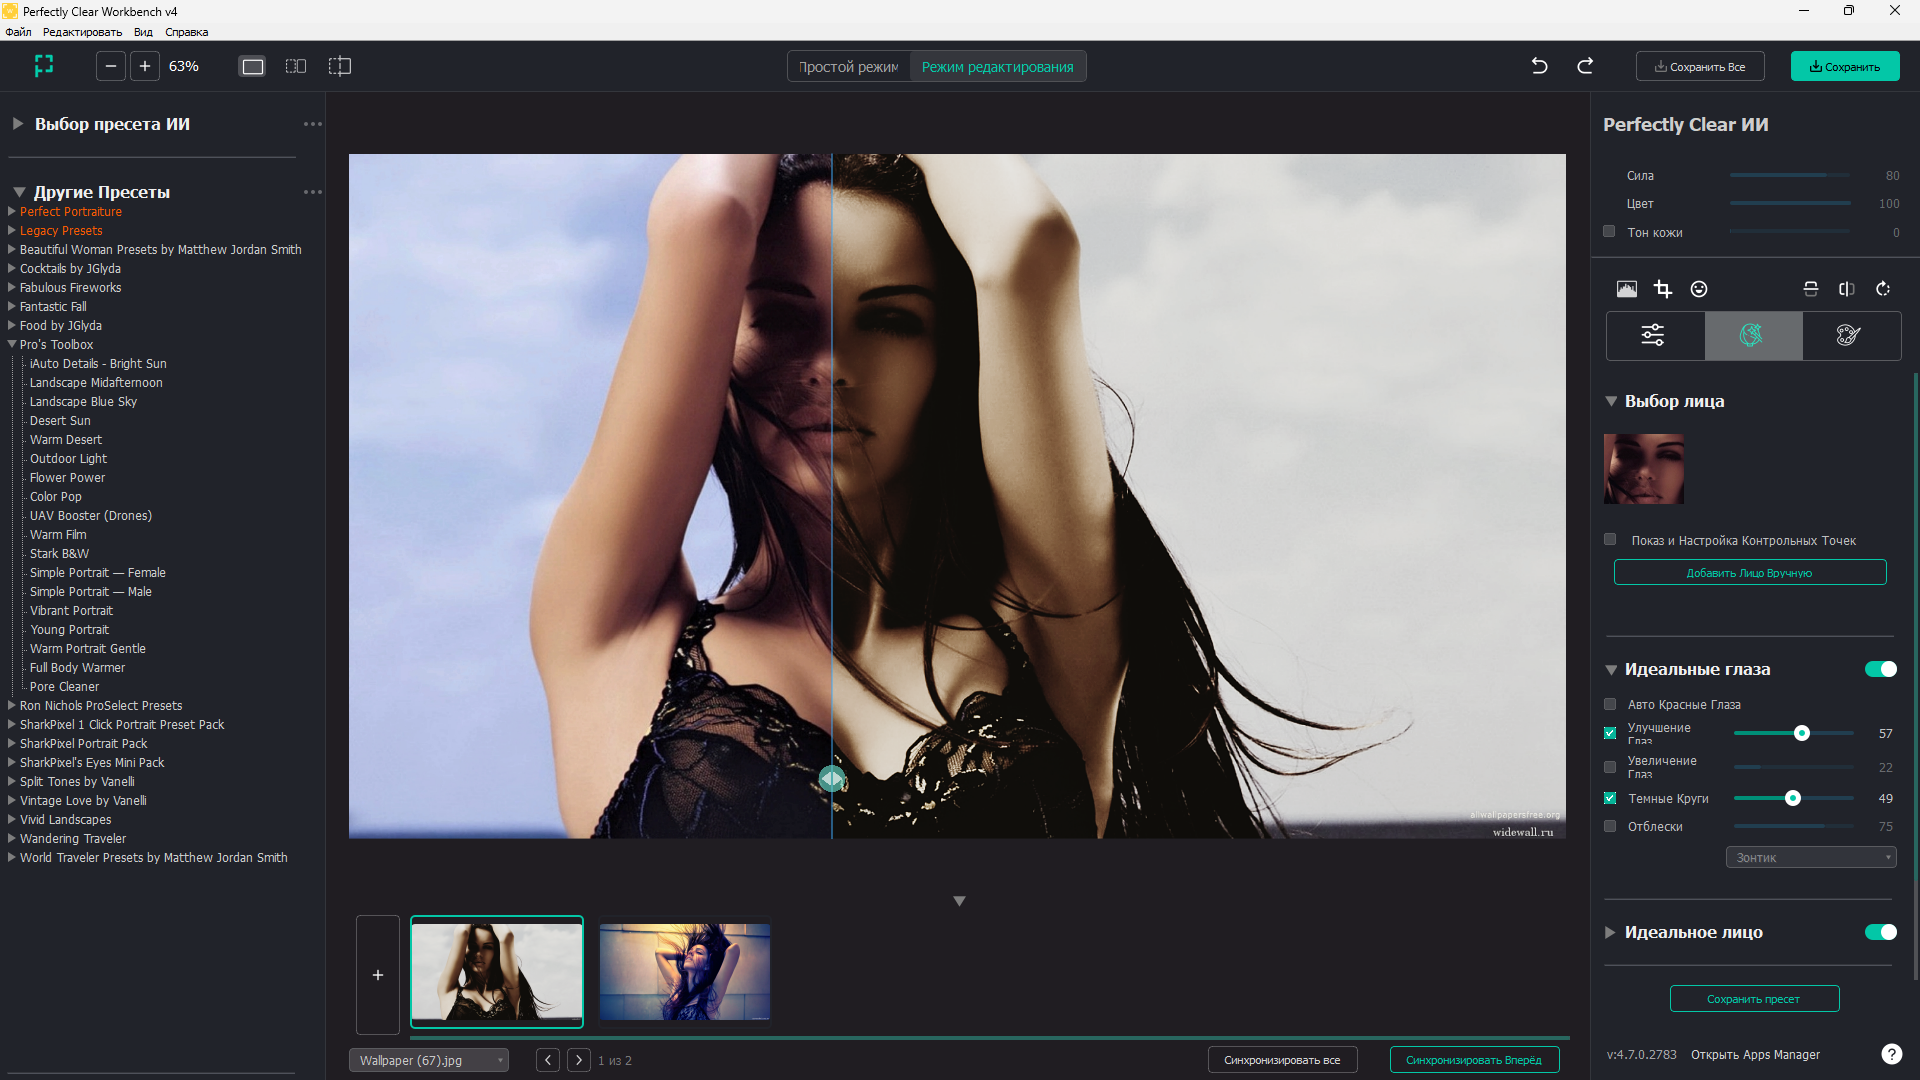Open the Редактировать menu
The height and width of the screenshot is (1080, 1920).
[x=82, y=32]
